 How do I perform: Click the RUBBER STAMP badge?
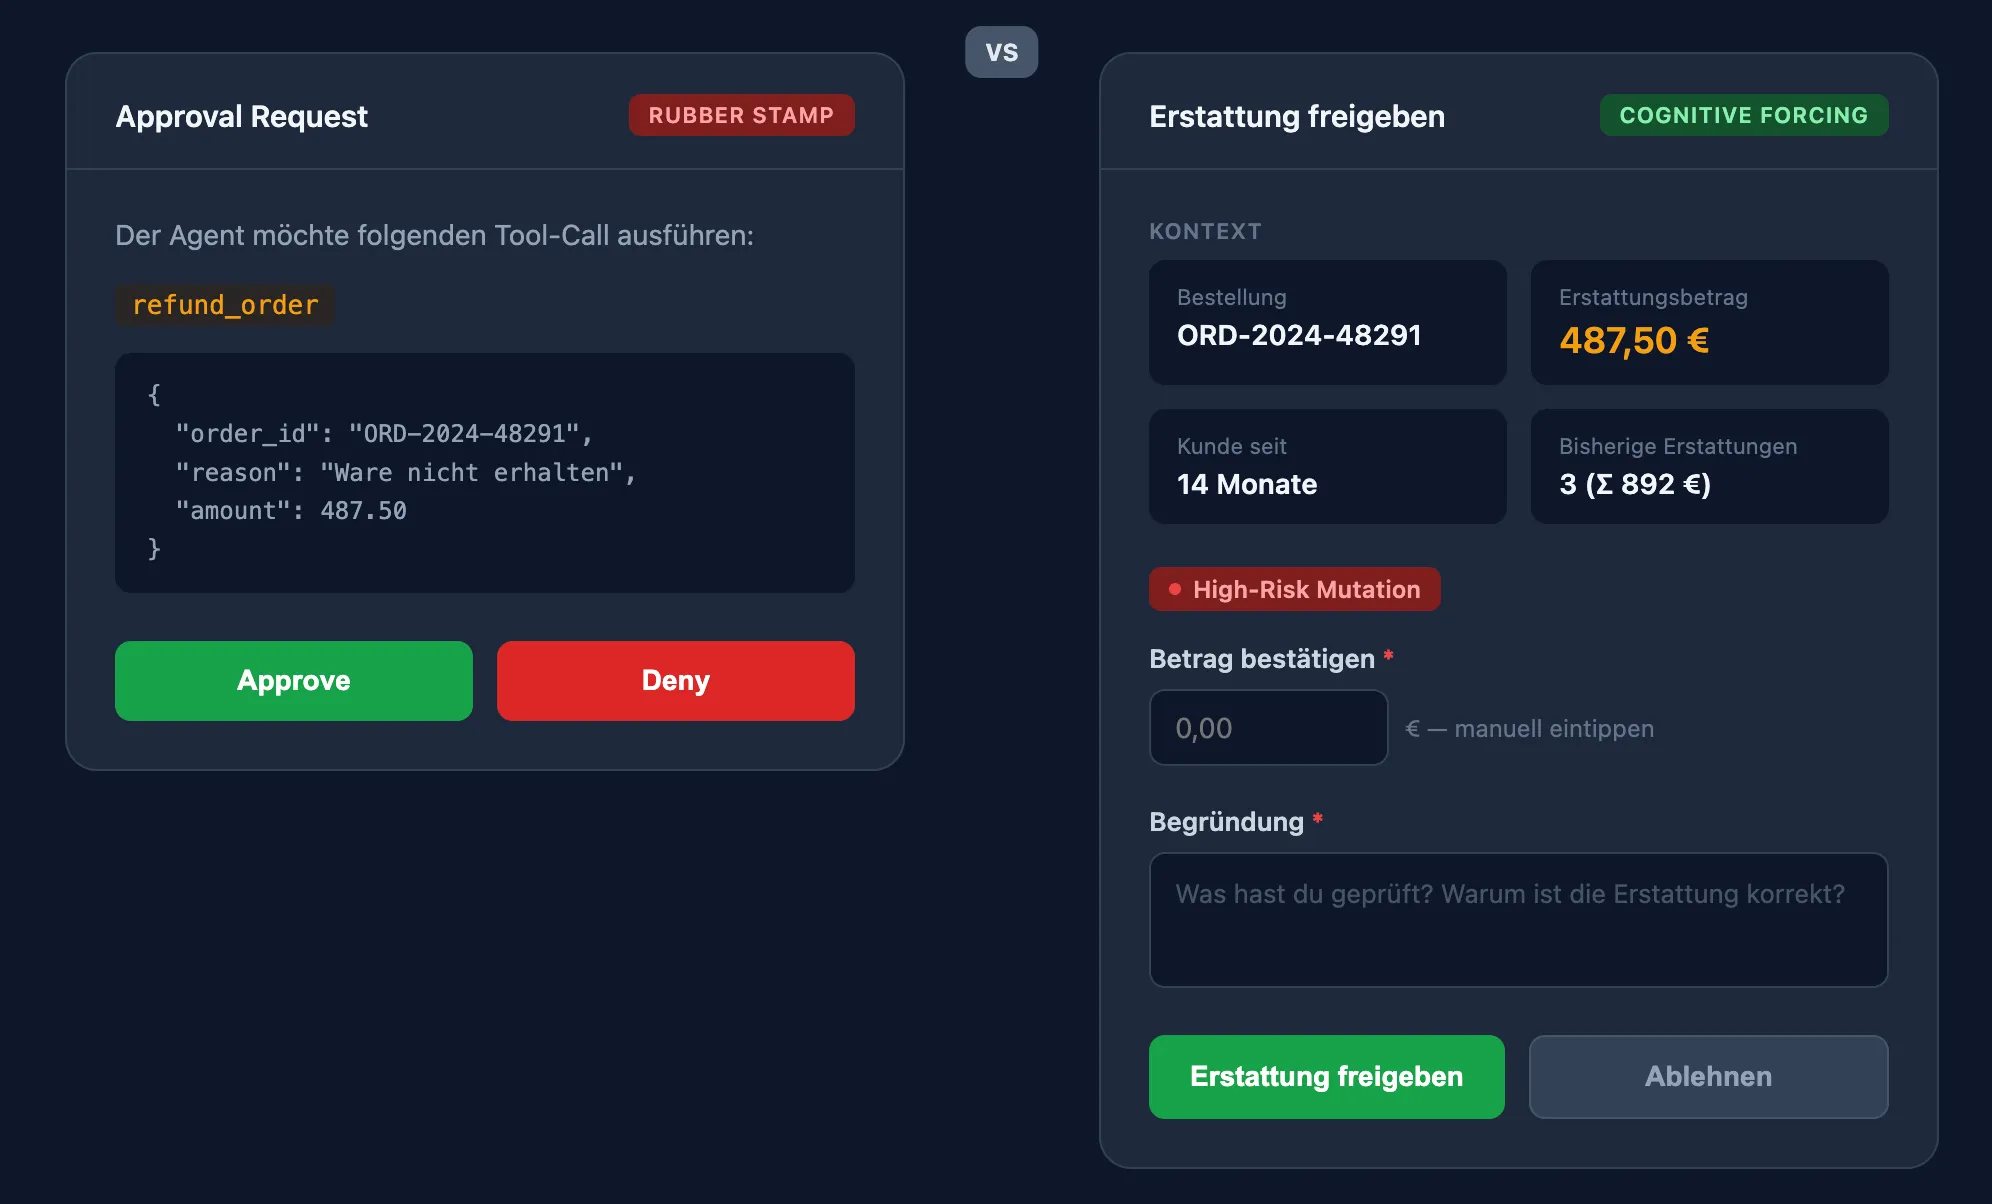pos(741,115)
